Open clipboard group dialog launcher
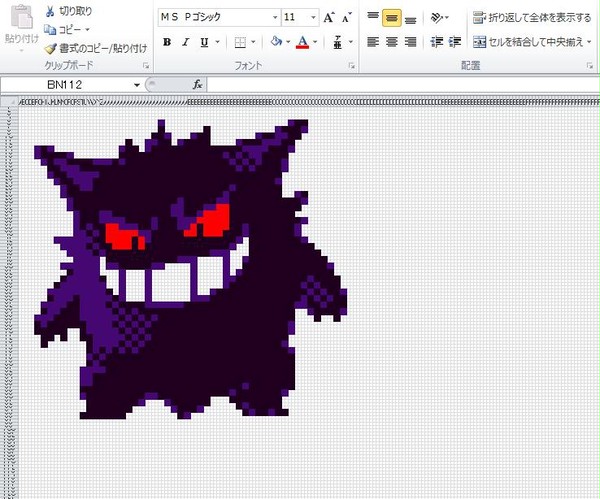600x499 pixels. tap(146, 66)
